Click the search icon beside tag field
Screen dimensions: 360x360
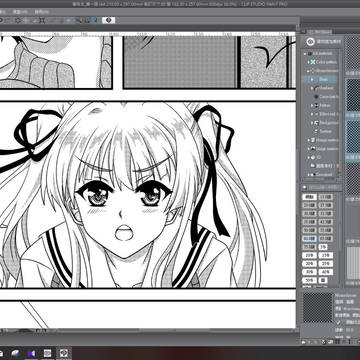pyautogui.click(x=304, y=187)
